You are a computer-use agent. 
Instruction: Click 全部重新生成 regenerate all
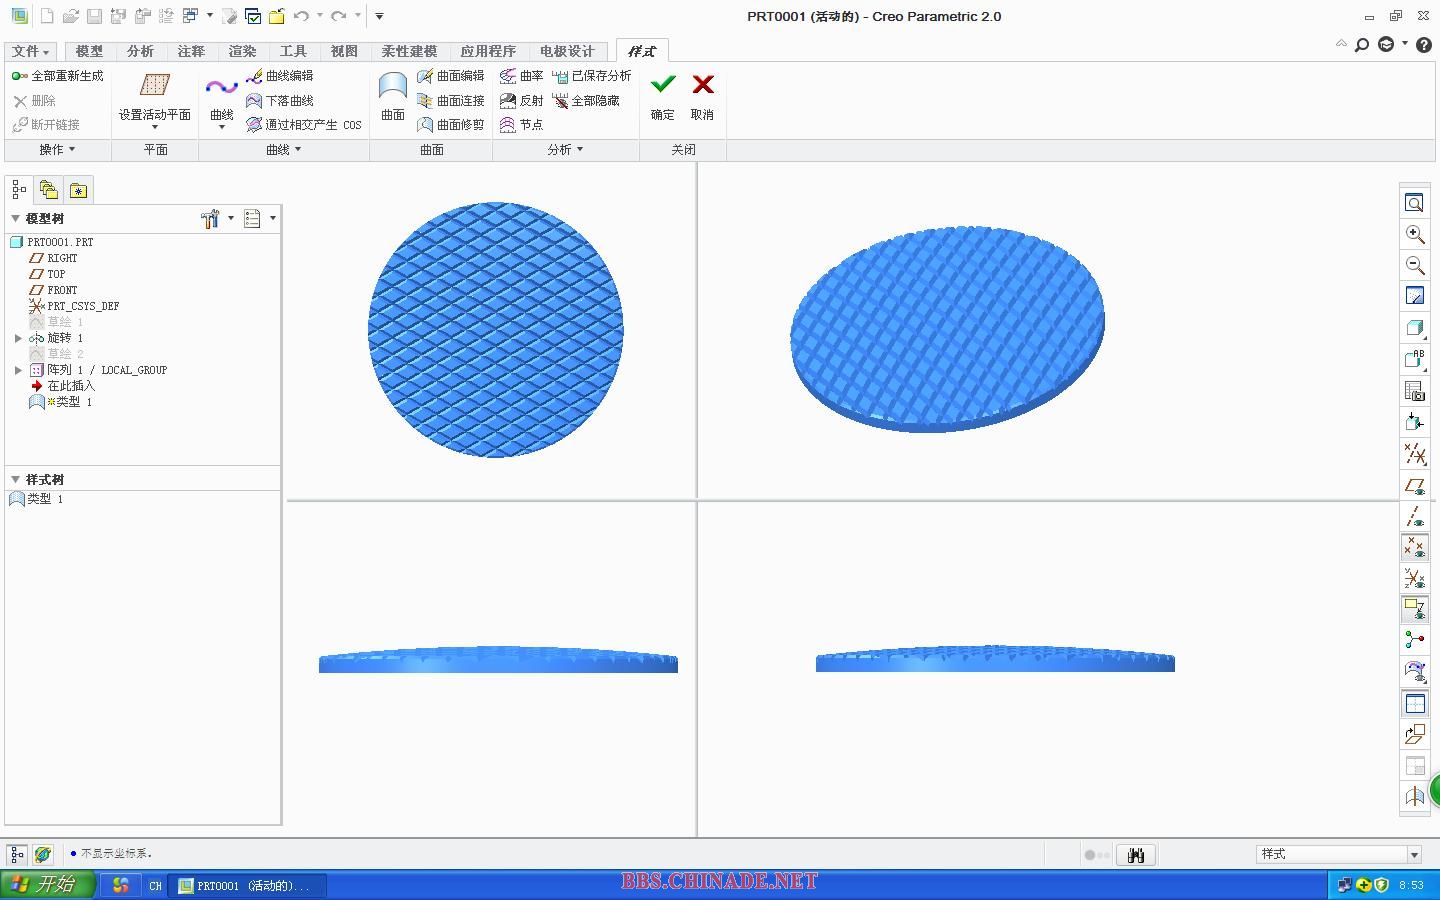tap(57, 76)
